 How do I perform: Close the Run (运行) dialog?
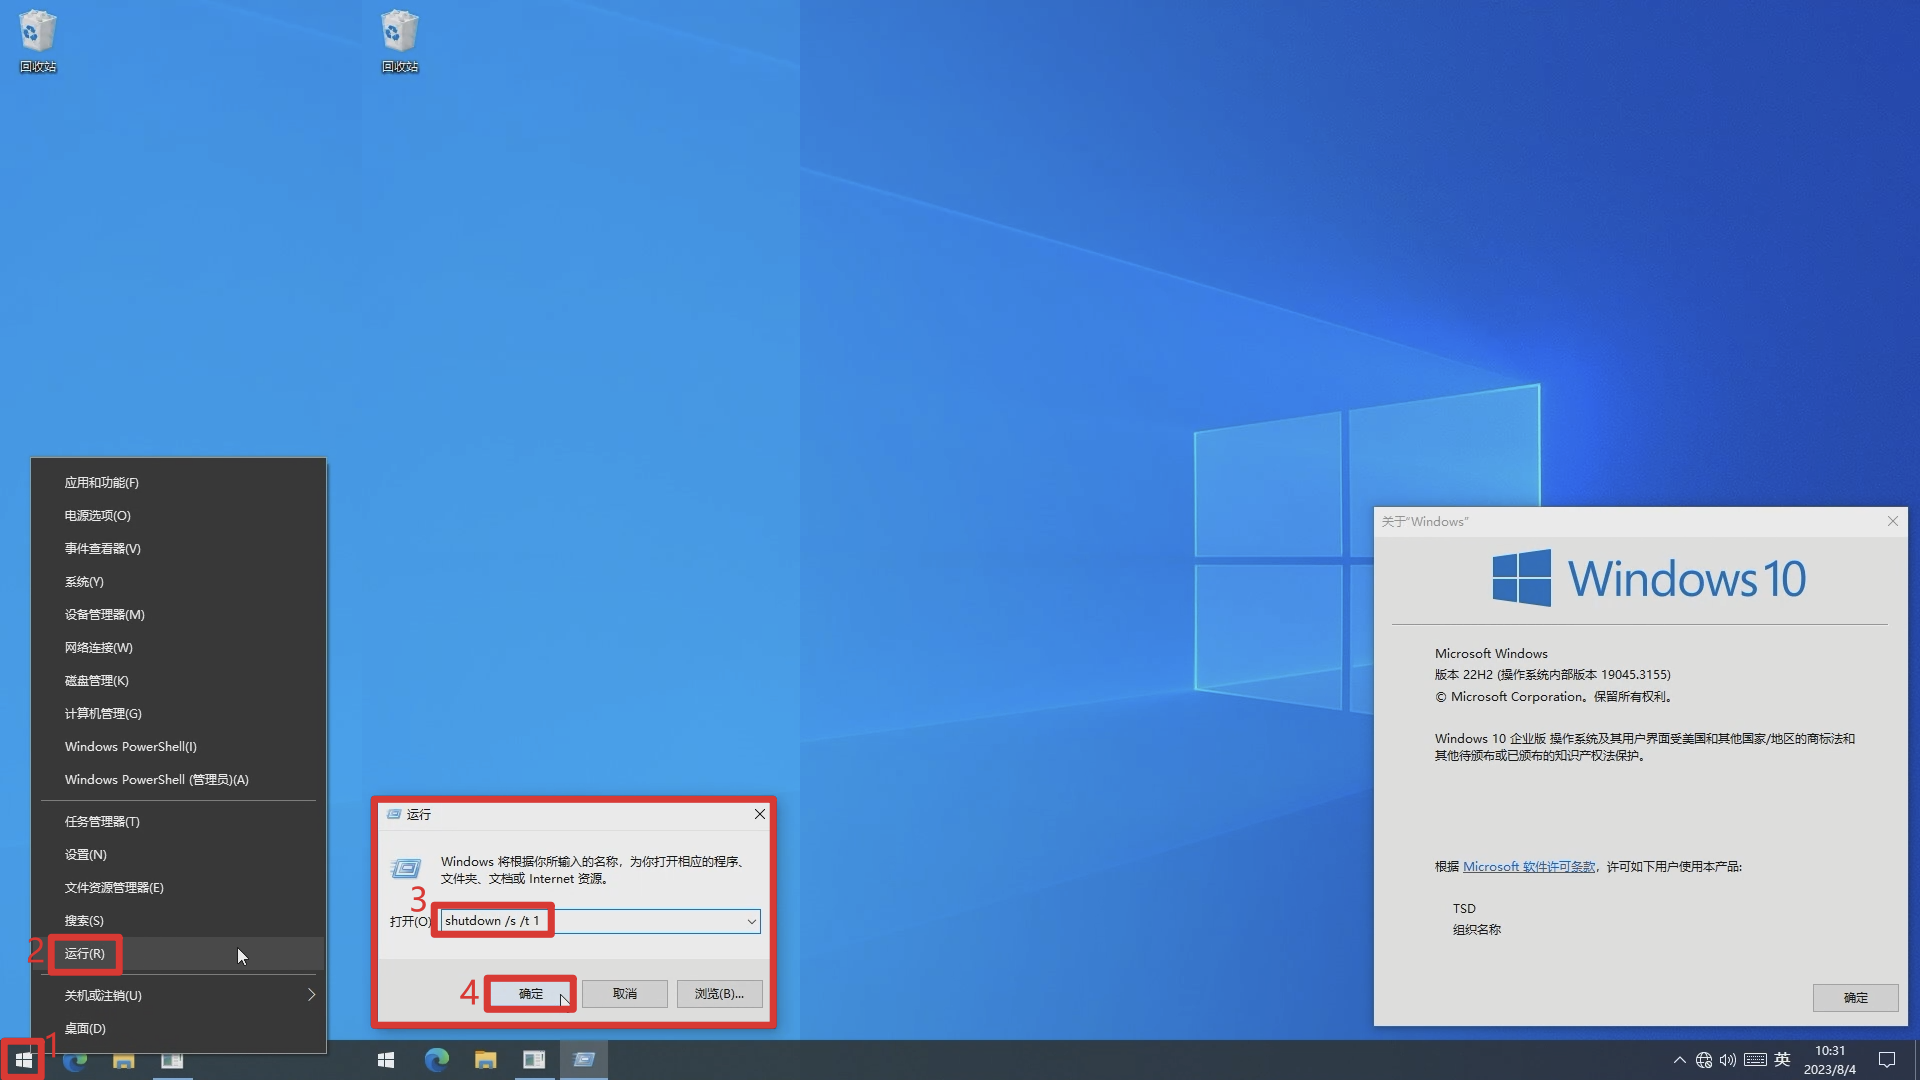pos(760,814)
